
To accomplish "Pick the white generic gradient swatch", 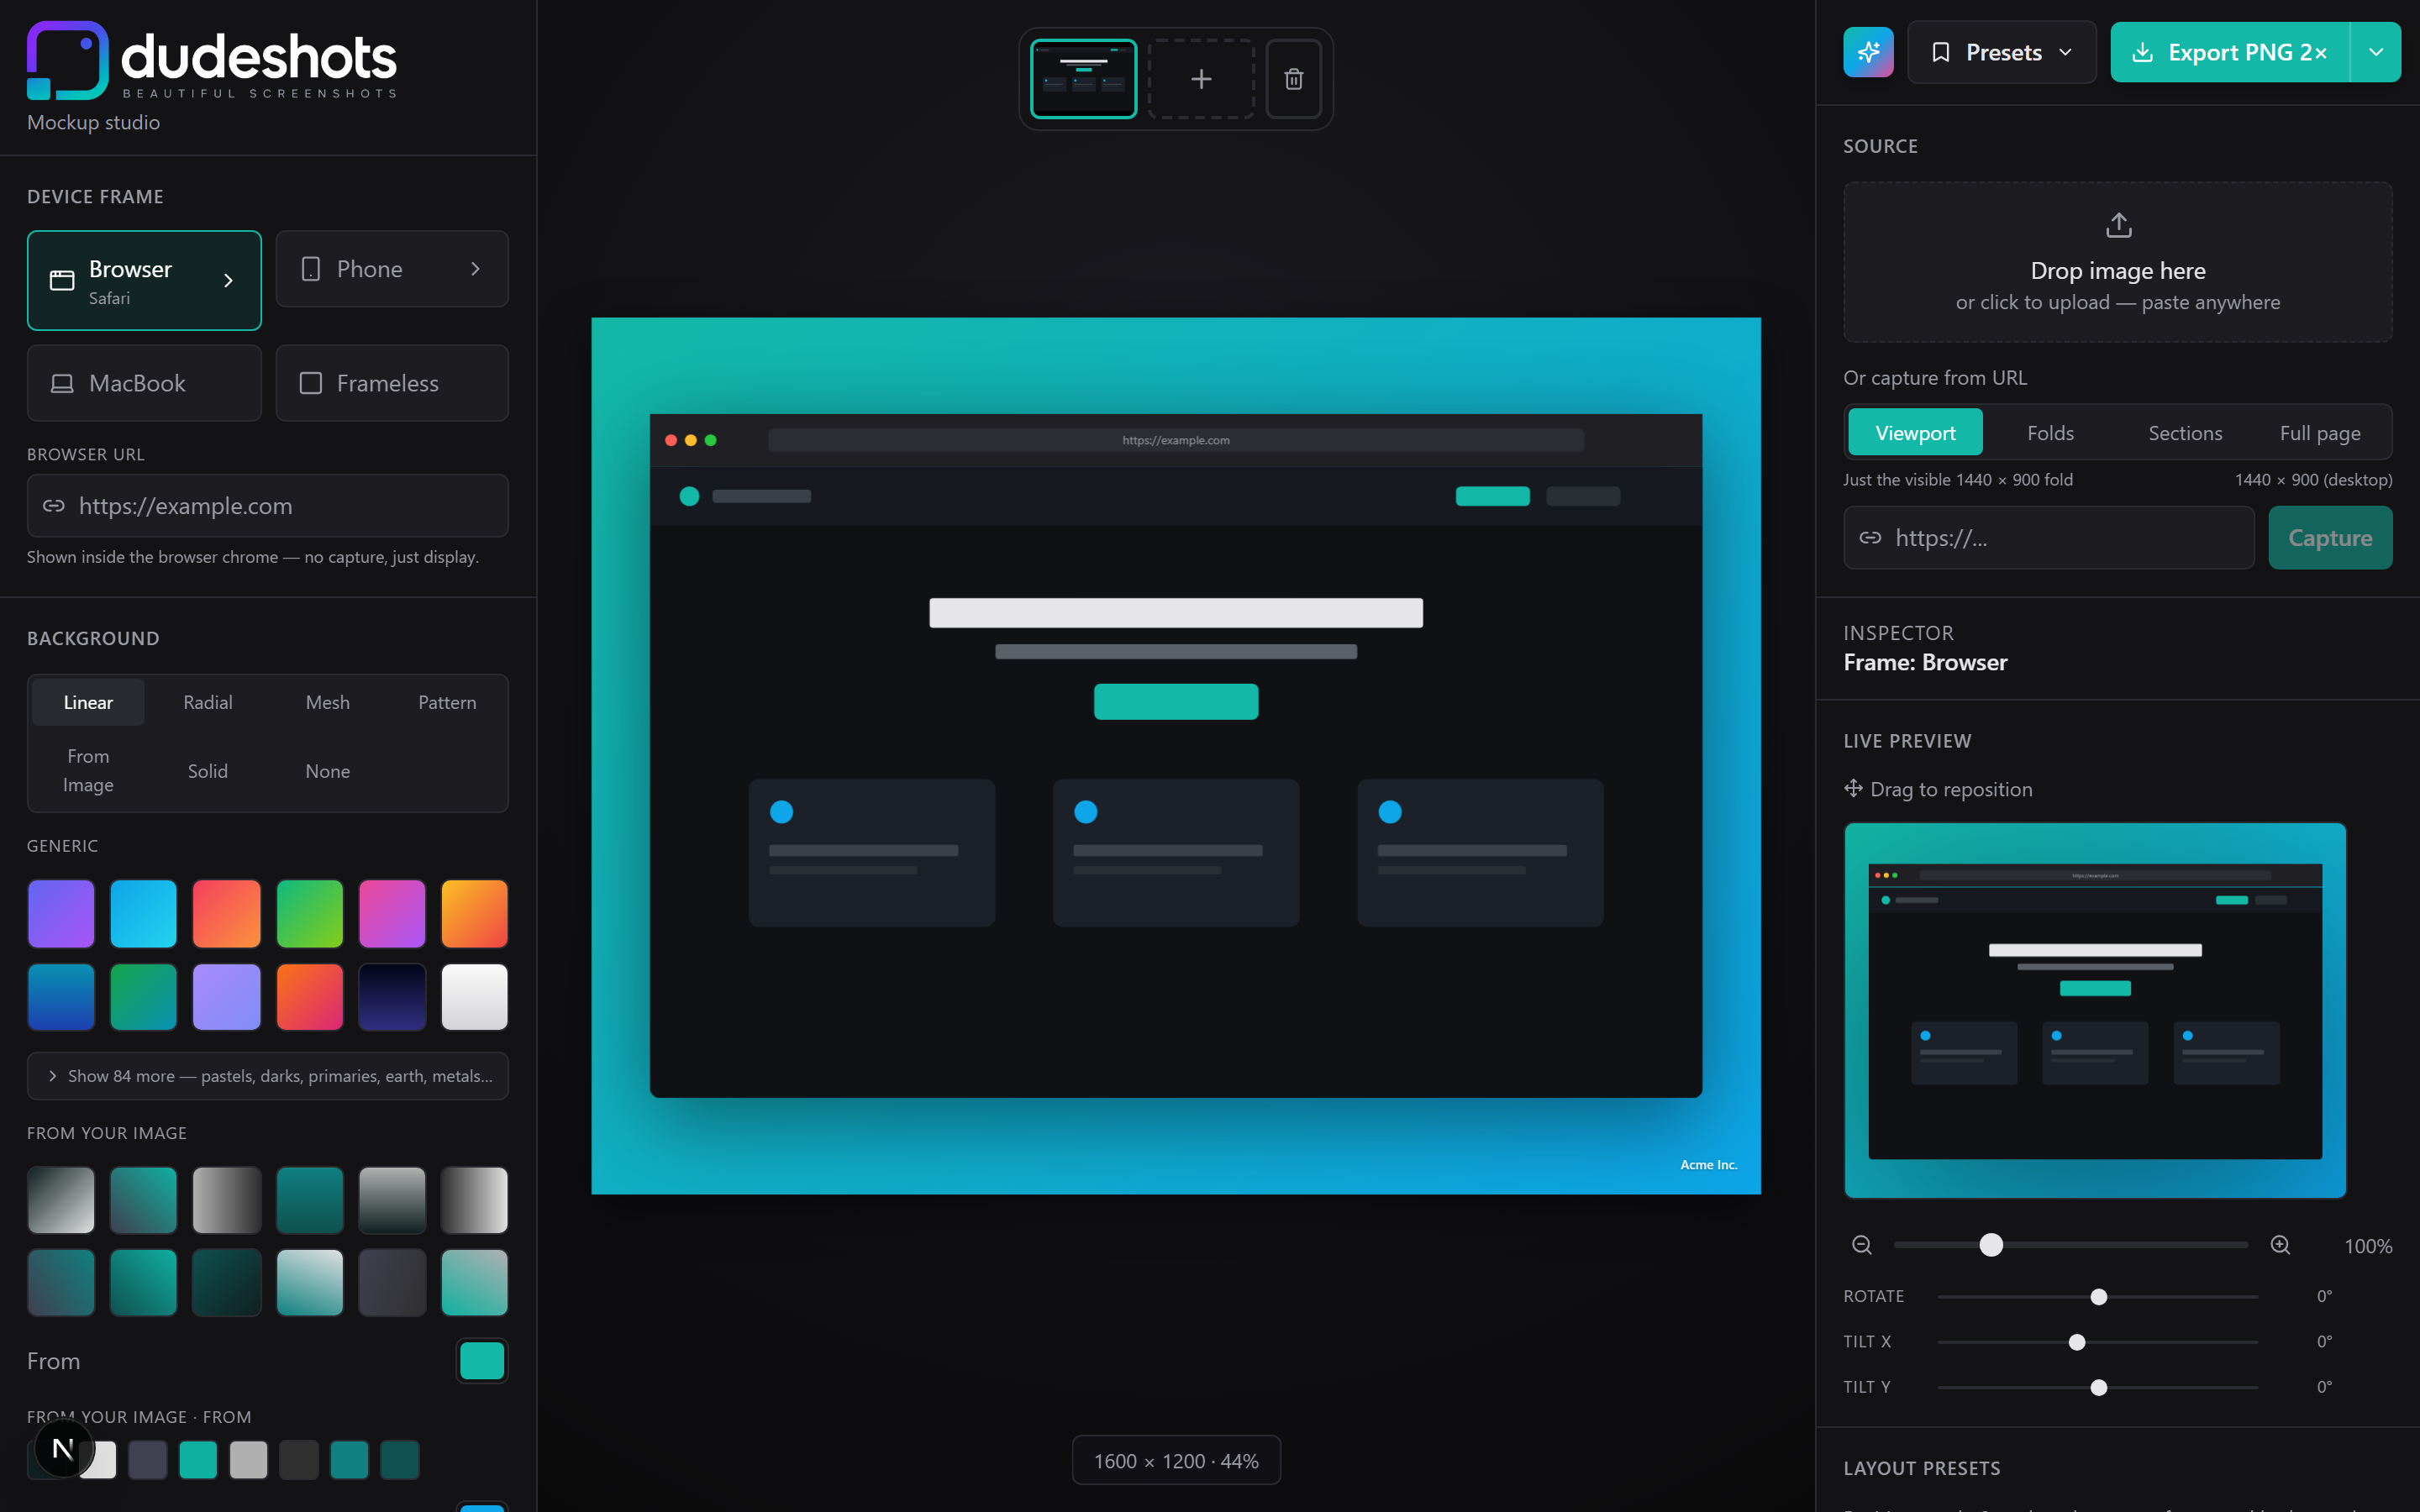I will (474, 996).
